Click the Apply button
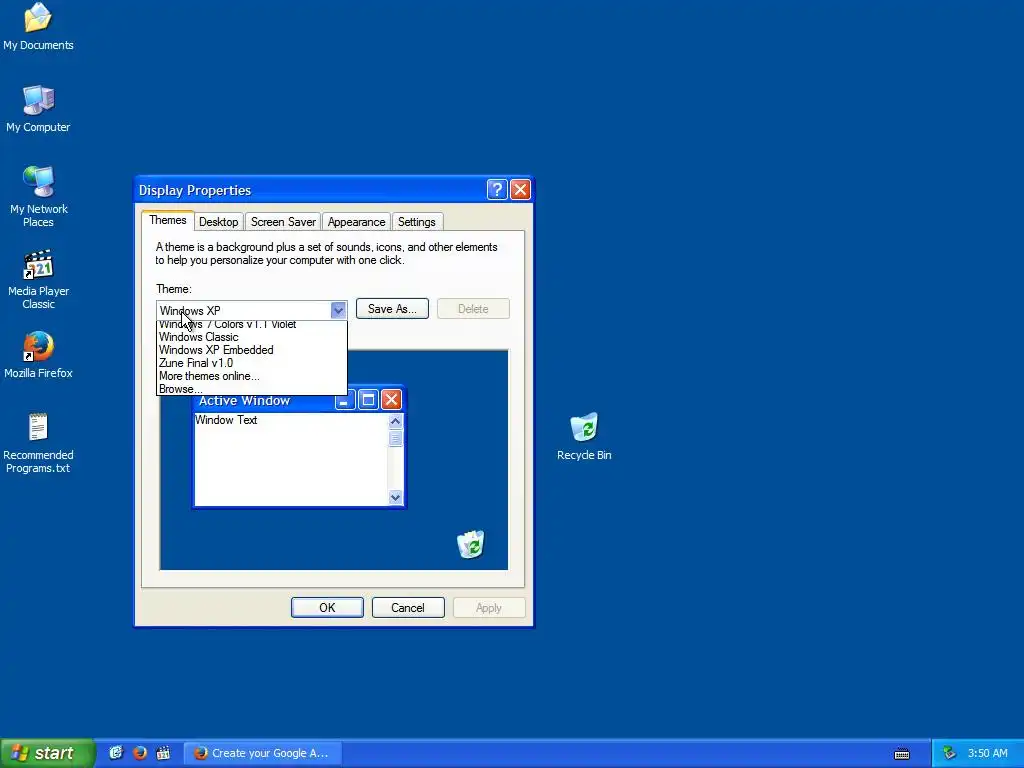1024x768 pixels. coord(488,607)
